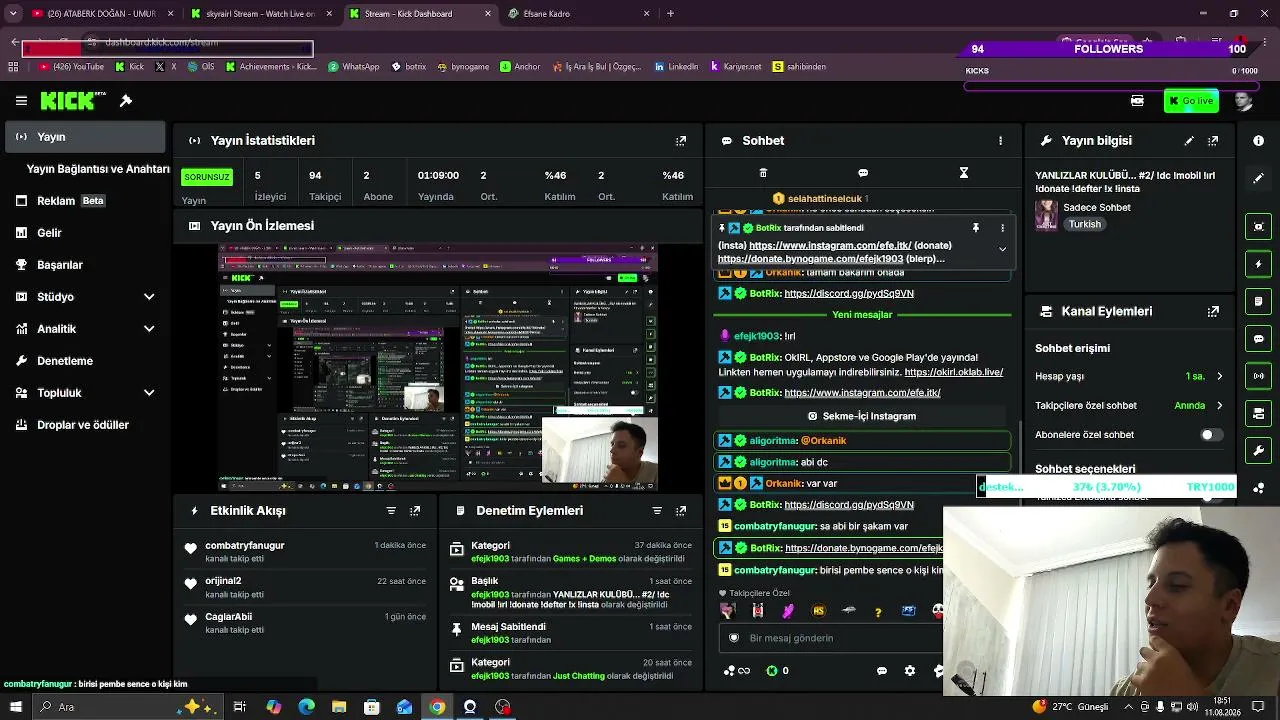Pop out the Yayın bilgisi panel

pyautogui.click(x=1213, y=141)
